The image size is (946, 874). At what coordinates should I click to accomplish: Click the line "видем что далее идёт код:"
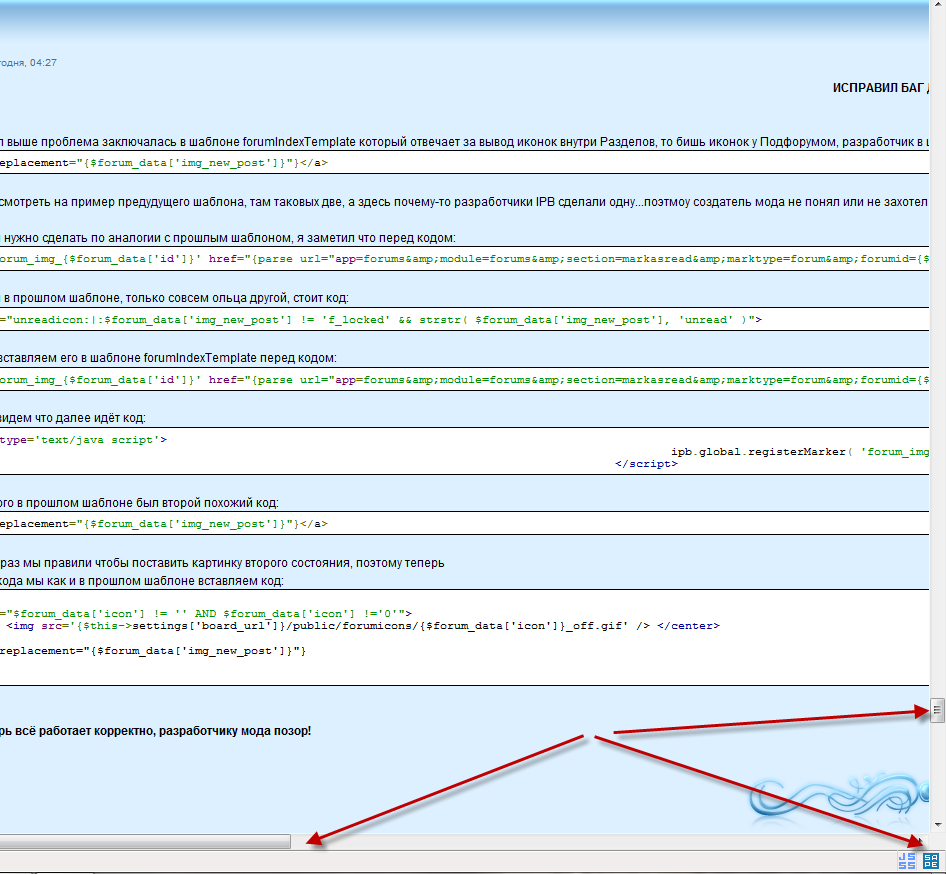click(x=73, y=418)
